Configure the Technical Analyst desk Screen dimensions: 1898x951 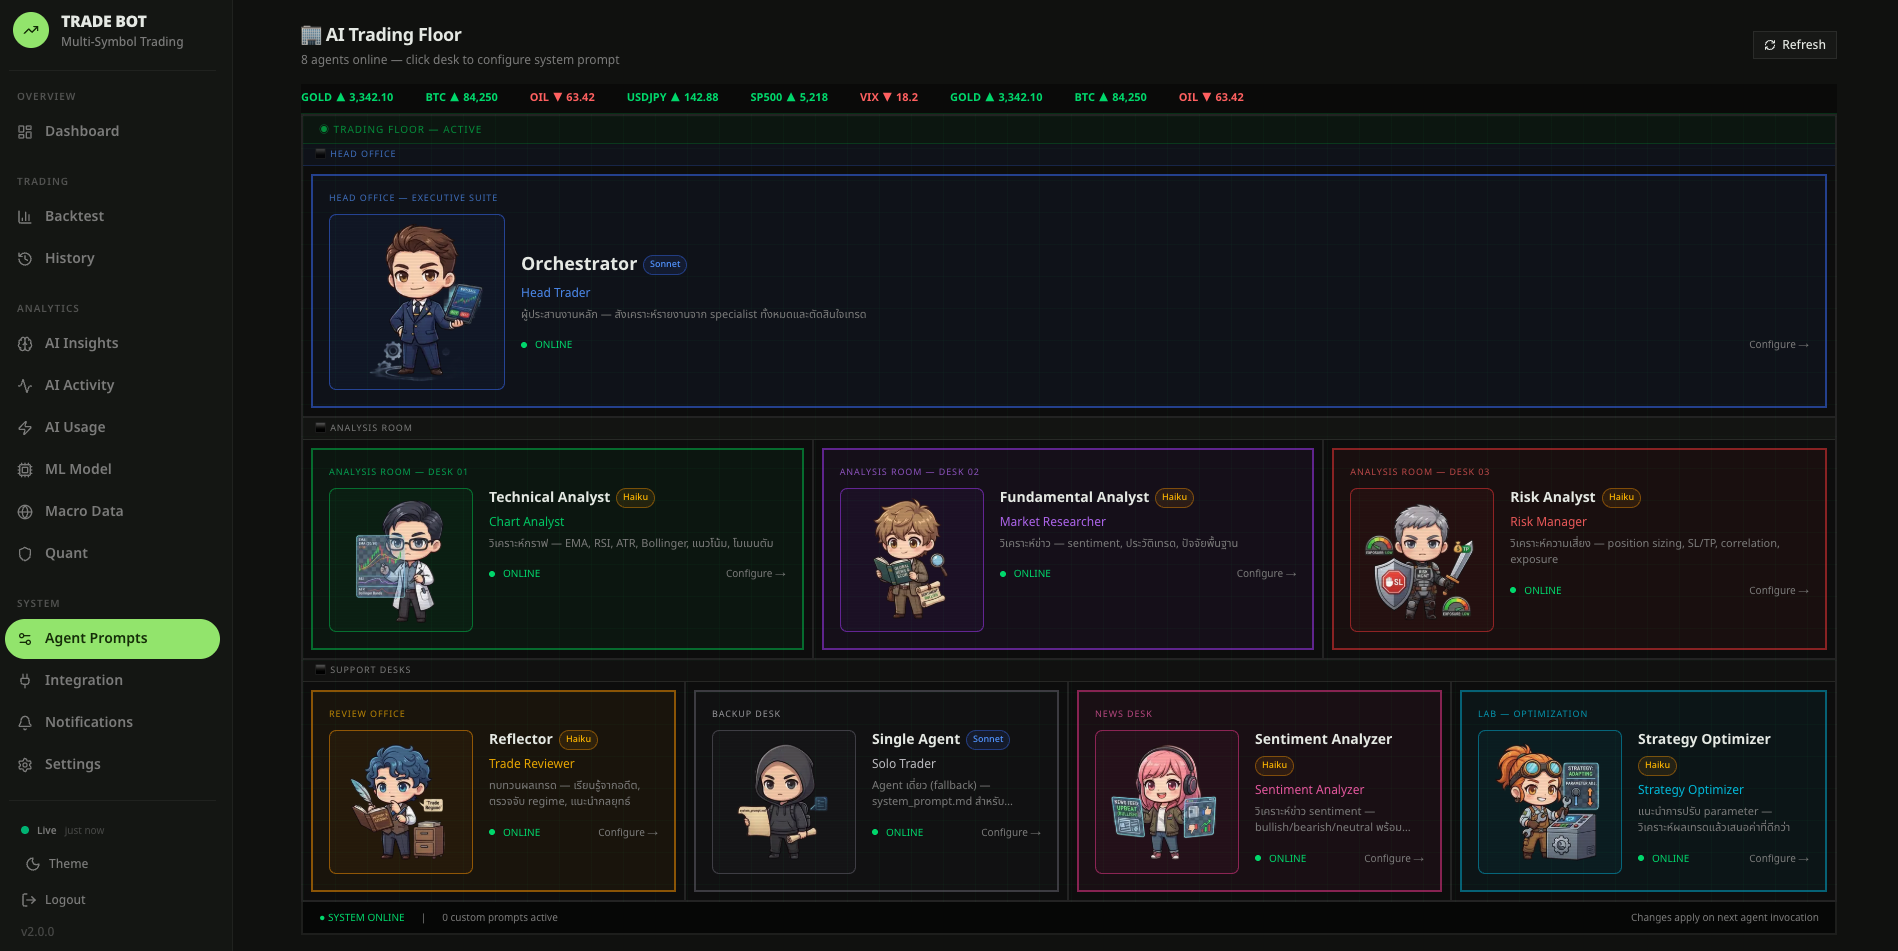click(x=755, y=574)
